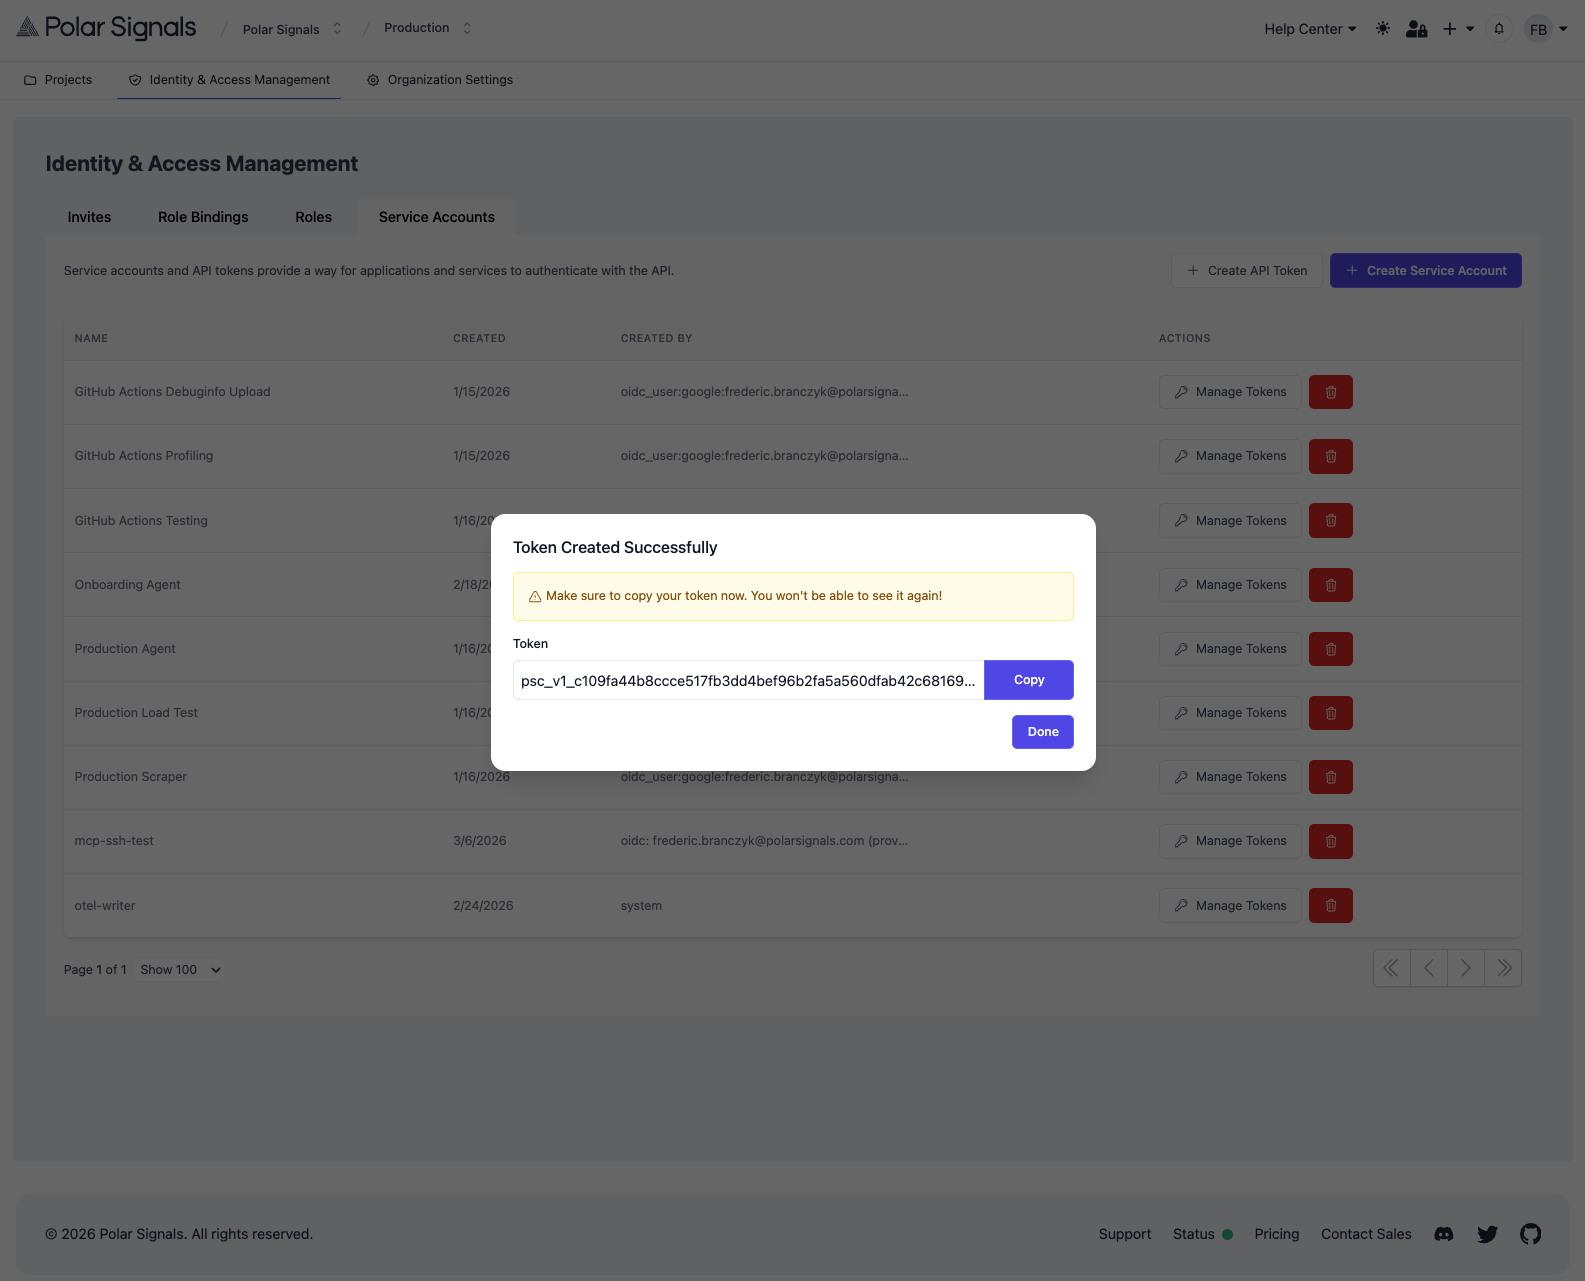This screenshot has width=1585, height=1281.
Task: Select the token text field
Action: 748,680
